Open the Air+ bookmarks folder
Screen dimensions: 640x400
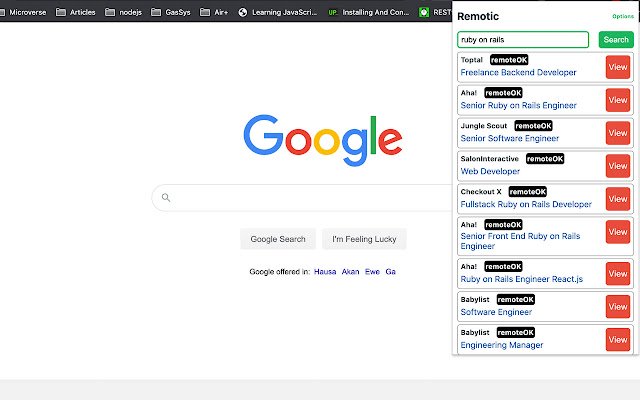pyautogui.click(x=214, y=12)
